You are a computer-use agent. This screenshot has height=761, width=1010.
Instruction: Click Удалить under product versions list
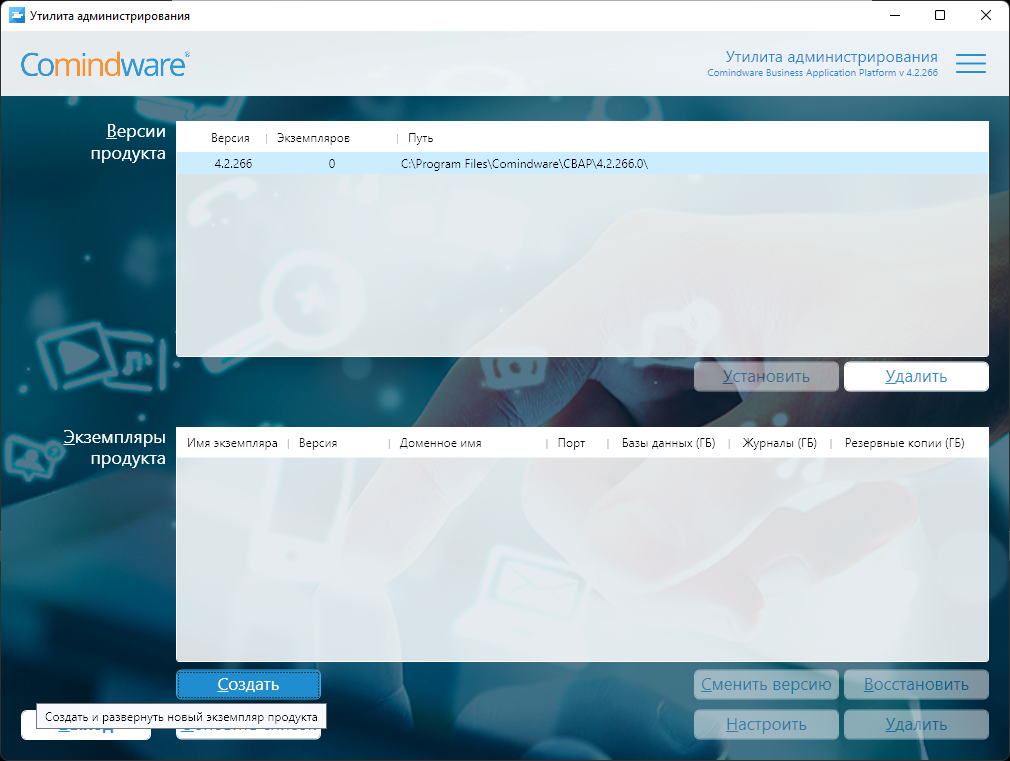[916, 376]
